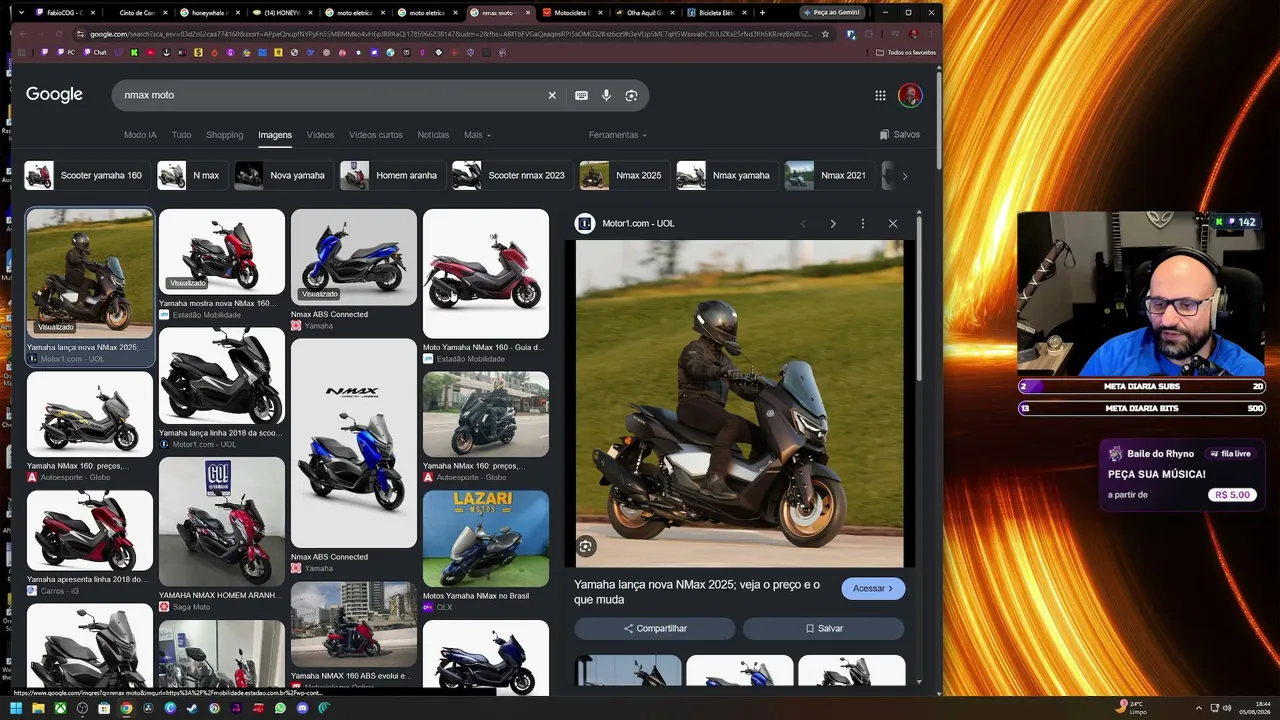Expand the 'Ferramentas' search tools
This screenshot has width=1280, height=720.
[617, 135]
